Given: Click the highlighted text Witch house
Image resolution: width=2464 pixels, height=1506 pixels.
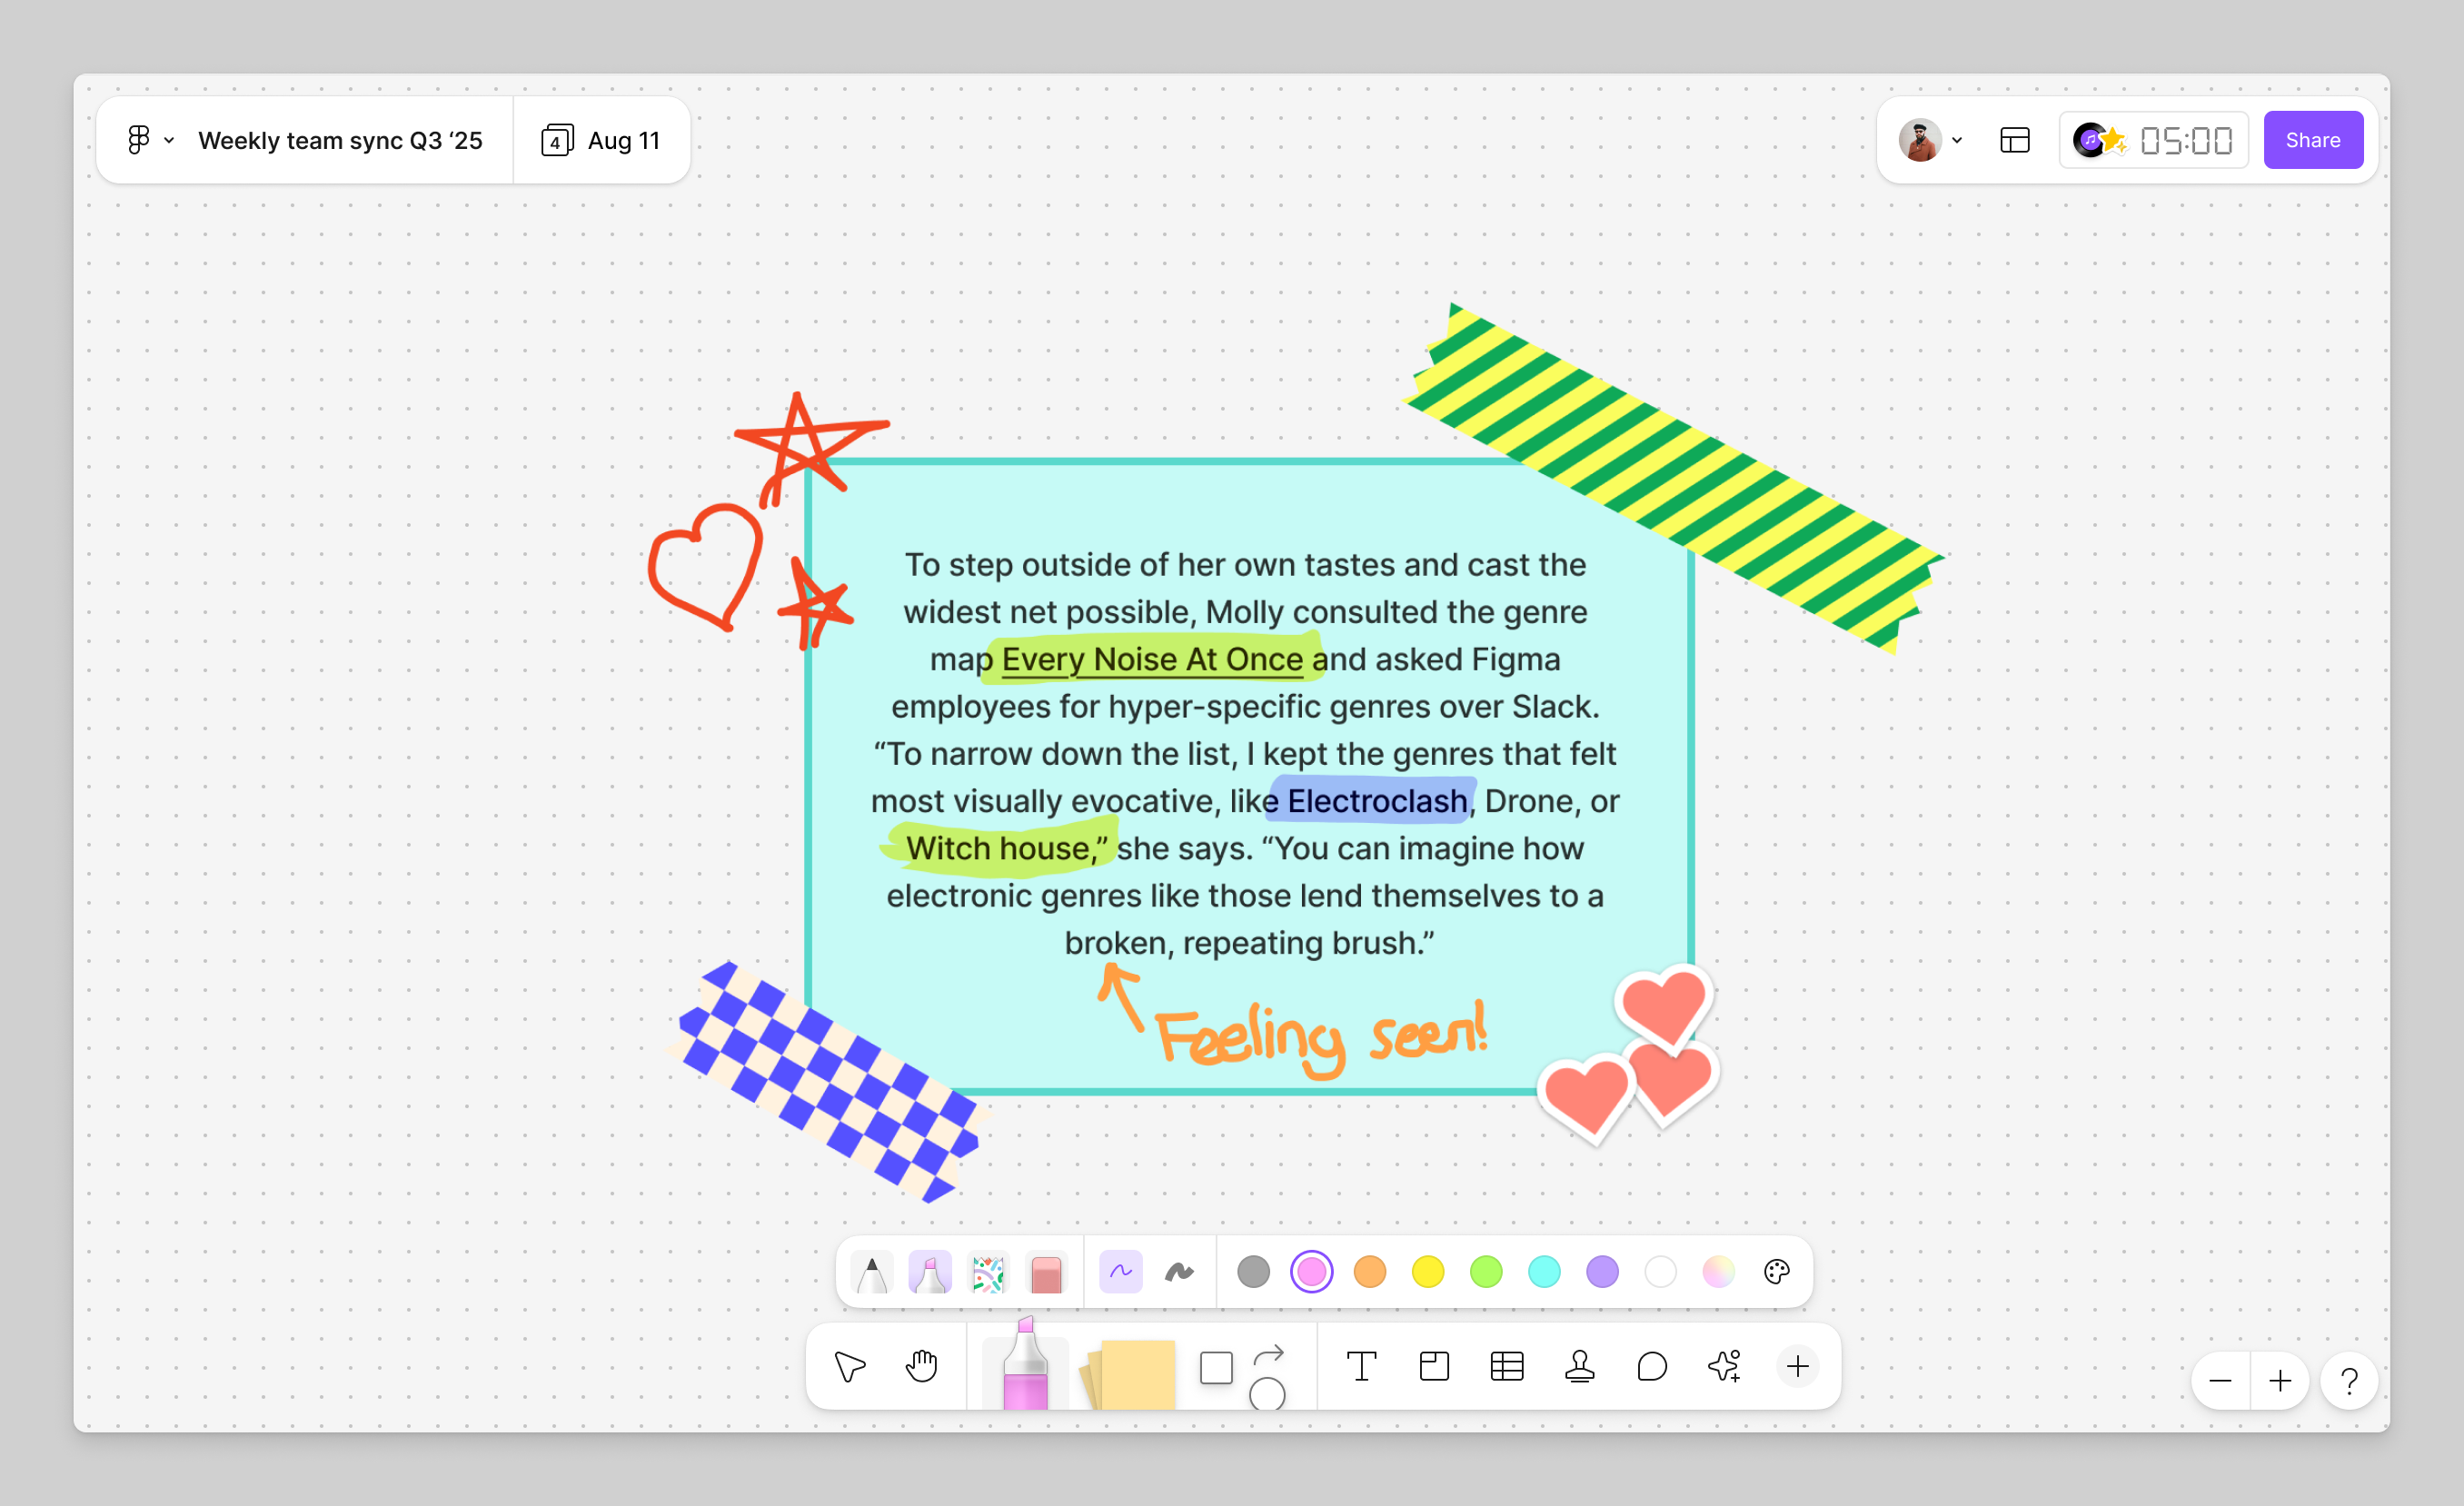Looking at the screenshot, I should (1006, 848).
